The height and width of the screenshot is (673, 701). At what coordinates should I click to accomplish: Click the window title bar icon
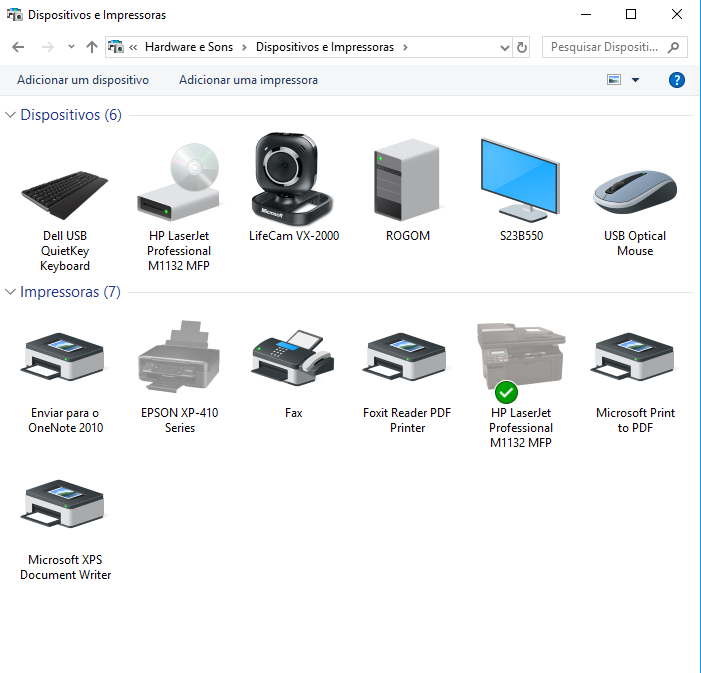(14, 14)
